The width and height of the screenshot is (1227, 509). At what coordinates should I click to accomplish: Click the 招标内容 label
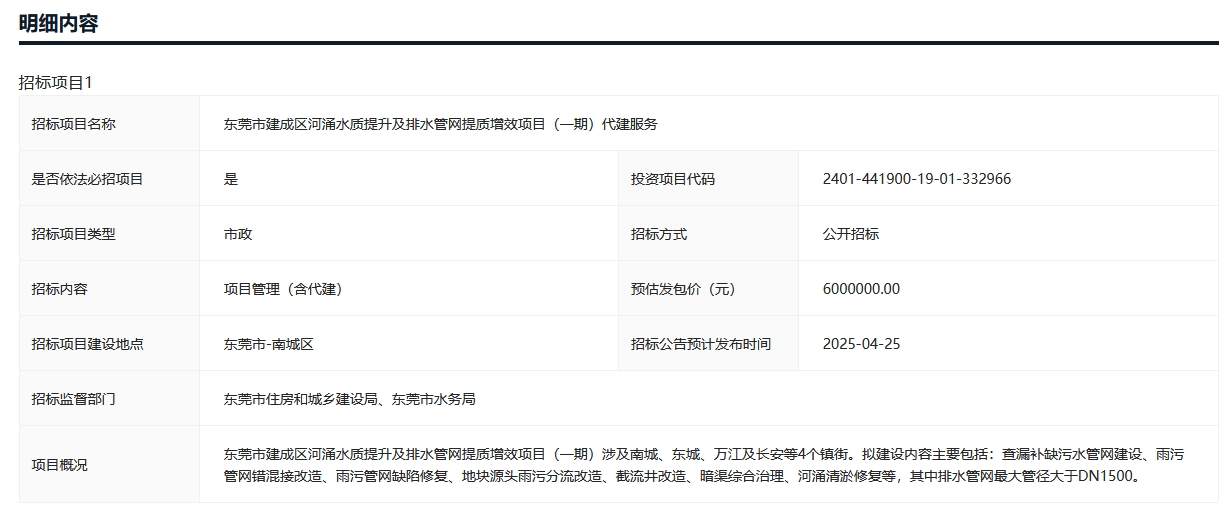60,289
